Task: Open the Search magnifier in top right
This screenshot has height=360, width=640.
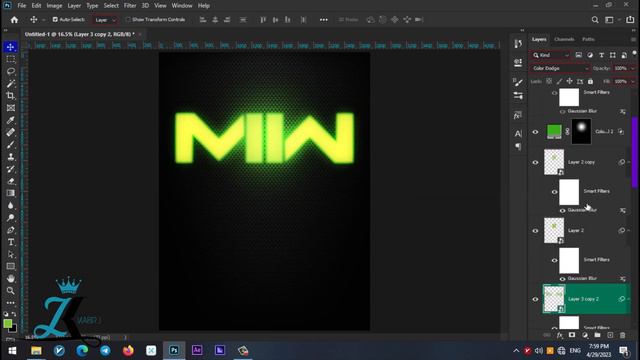Action: [595, 20]
